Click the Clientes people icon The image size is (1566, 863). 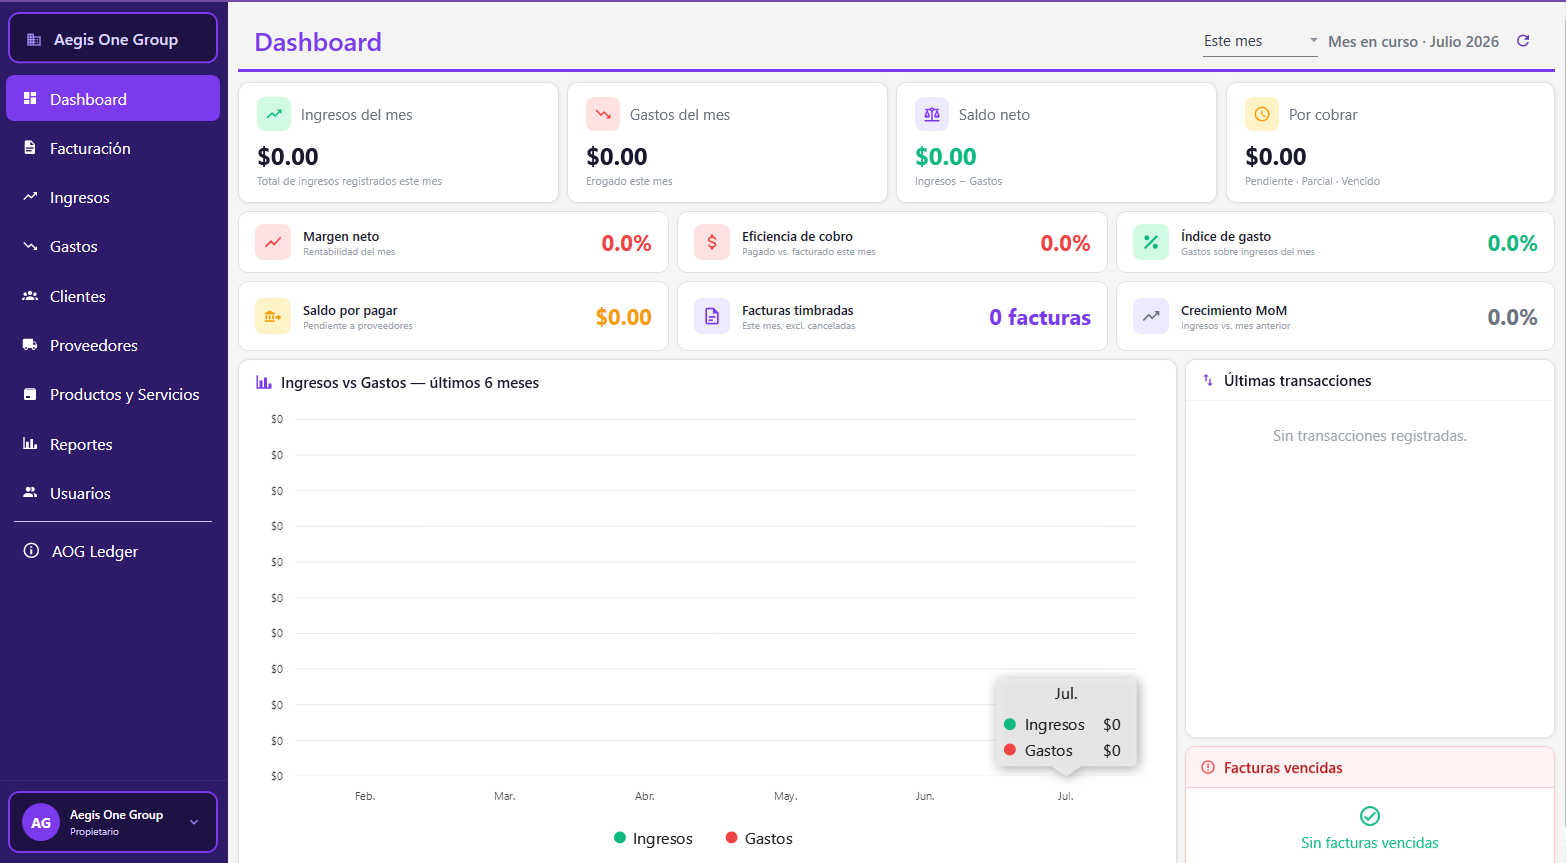pos(30,296)
